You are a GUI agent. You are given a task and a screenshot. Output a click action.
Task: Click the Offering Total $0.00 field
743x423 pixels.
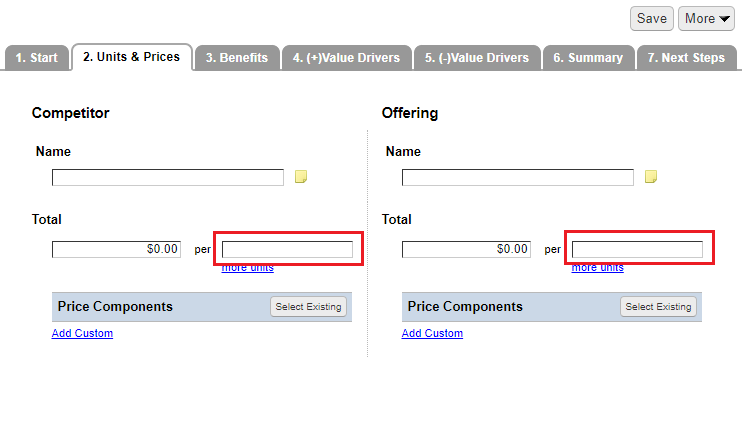[466, 249]
